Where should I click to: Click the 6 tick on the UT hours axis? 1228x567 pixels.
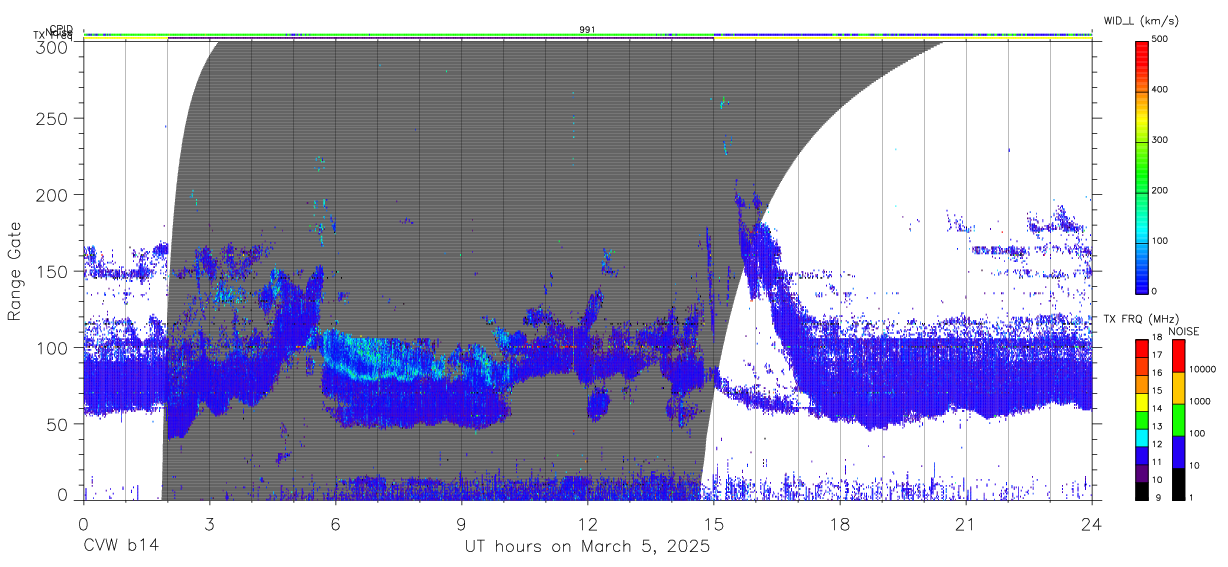335,523
